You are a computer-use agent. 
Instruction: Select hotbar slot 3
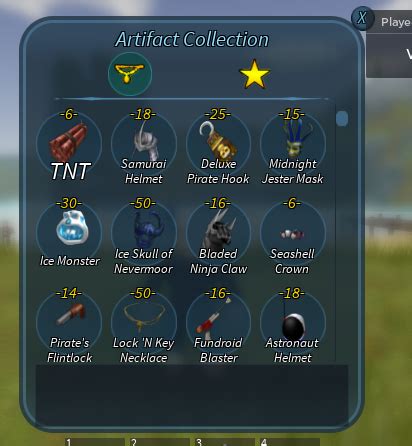pos(225,442)
